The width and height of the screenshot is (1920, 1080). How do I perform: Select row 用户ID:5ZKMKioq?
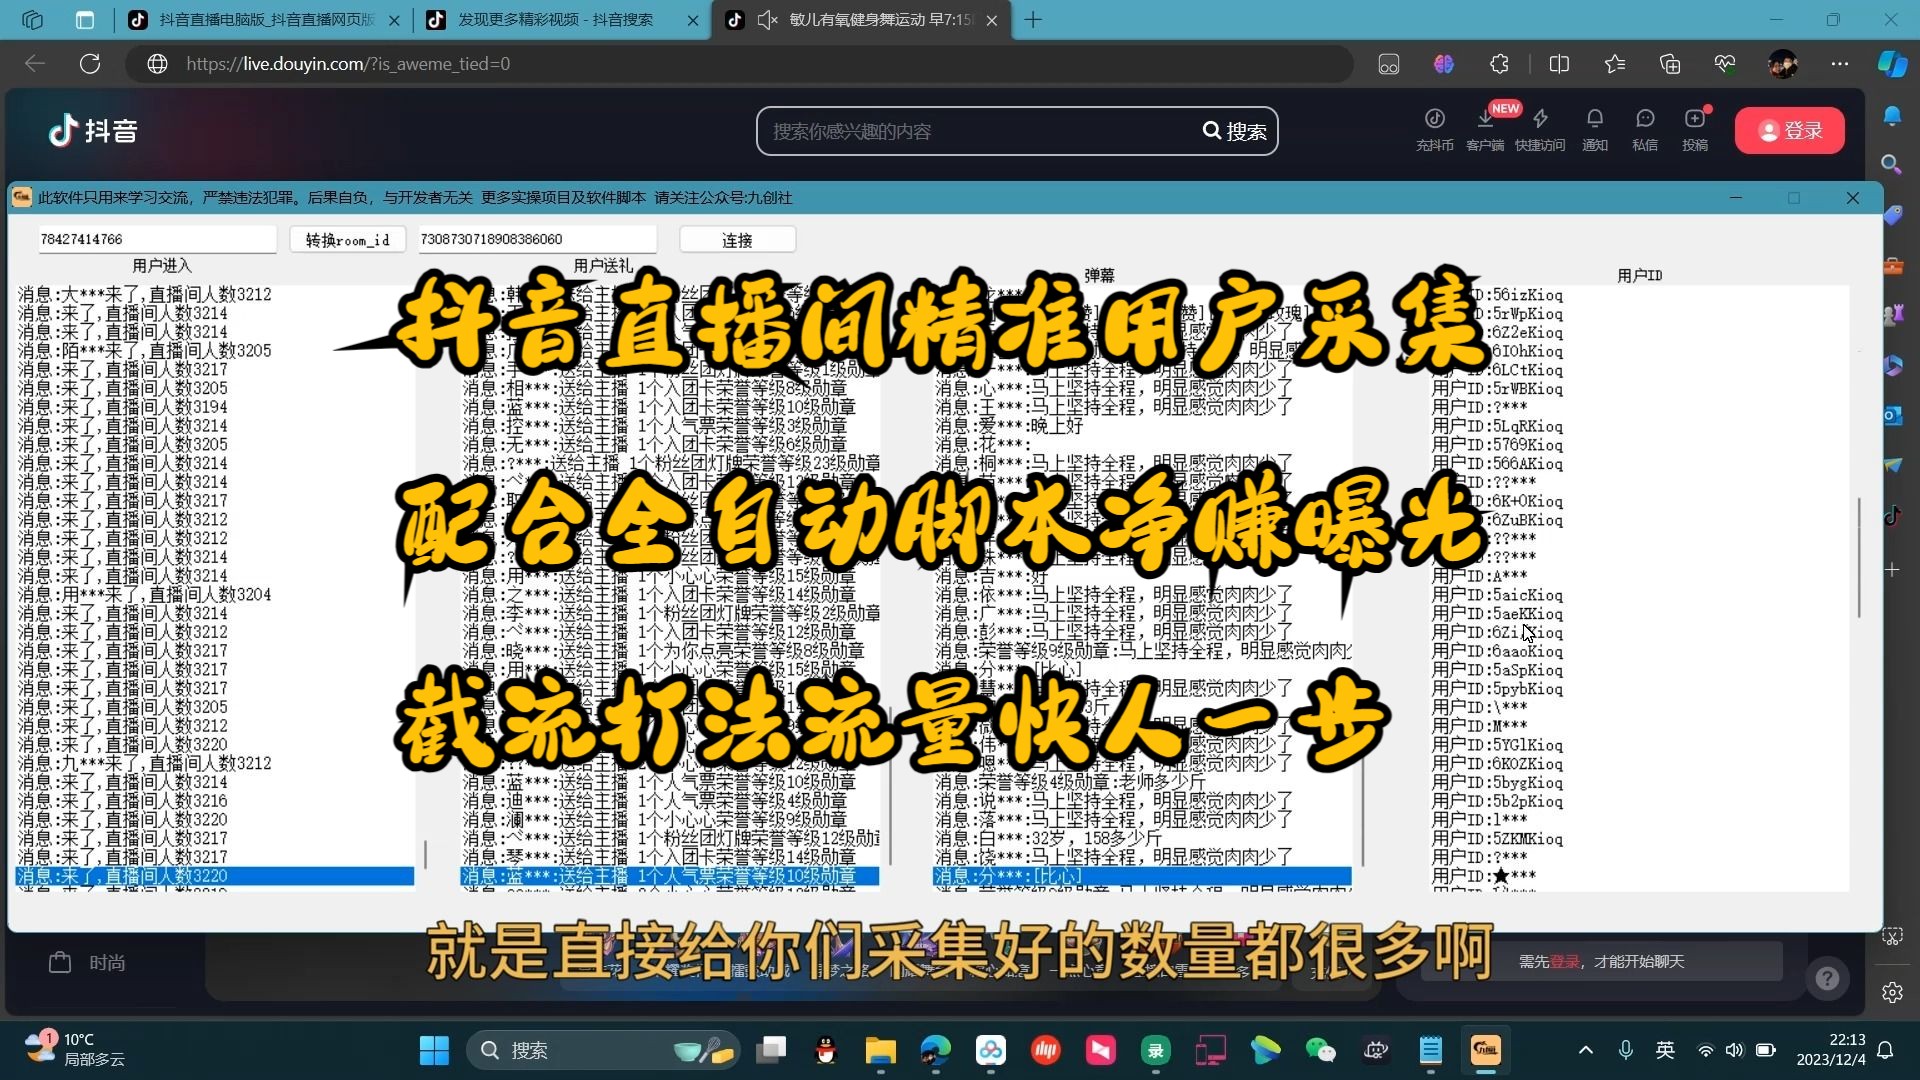pyautogui.click(x=1497, y=839)
